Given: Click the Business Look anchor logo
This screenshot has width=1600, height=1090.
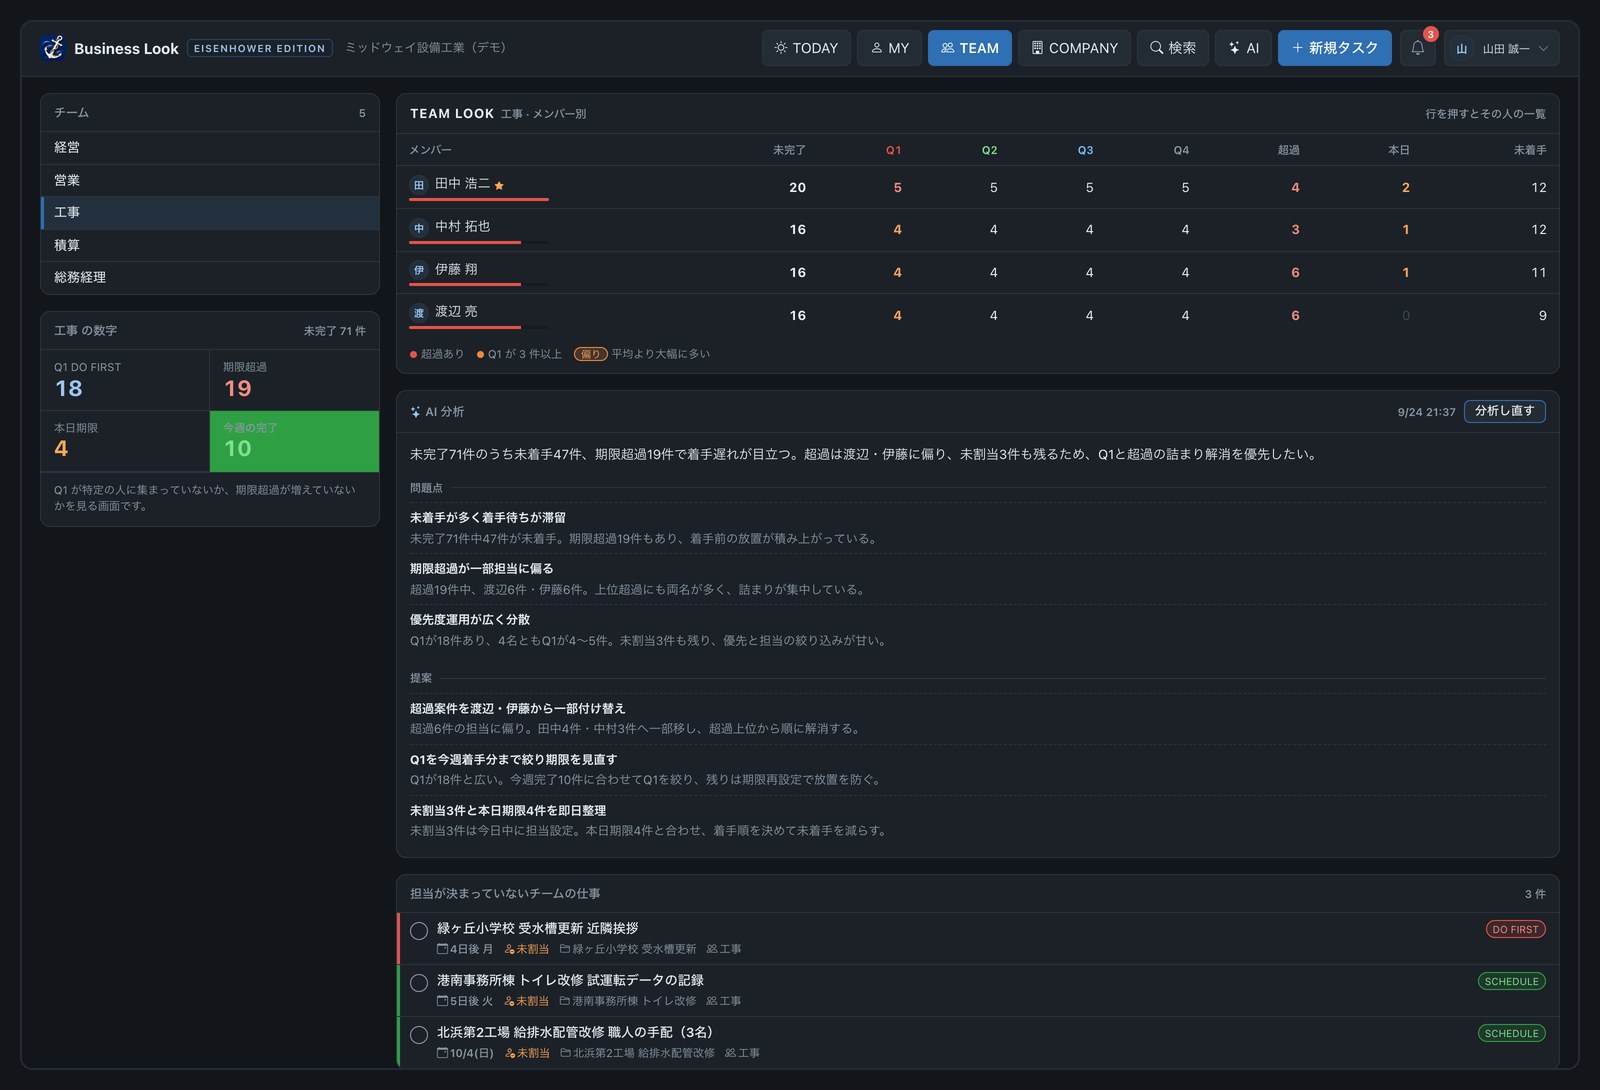Looking at the screenshot, I should pyautogui.click(x=53, y=47).
